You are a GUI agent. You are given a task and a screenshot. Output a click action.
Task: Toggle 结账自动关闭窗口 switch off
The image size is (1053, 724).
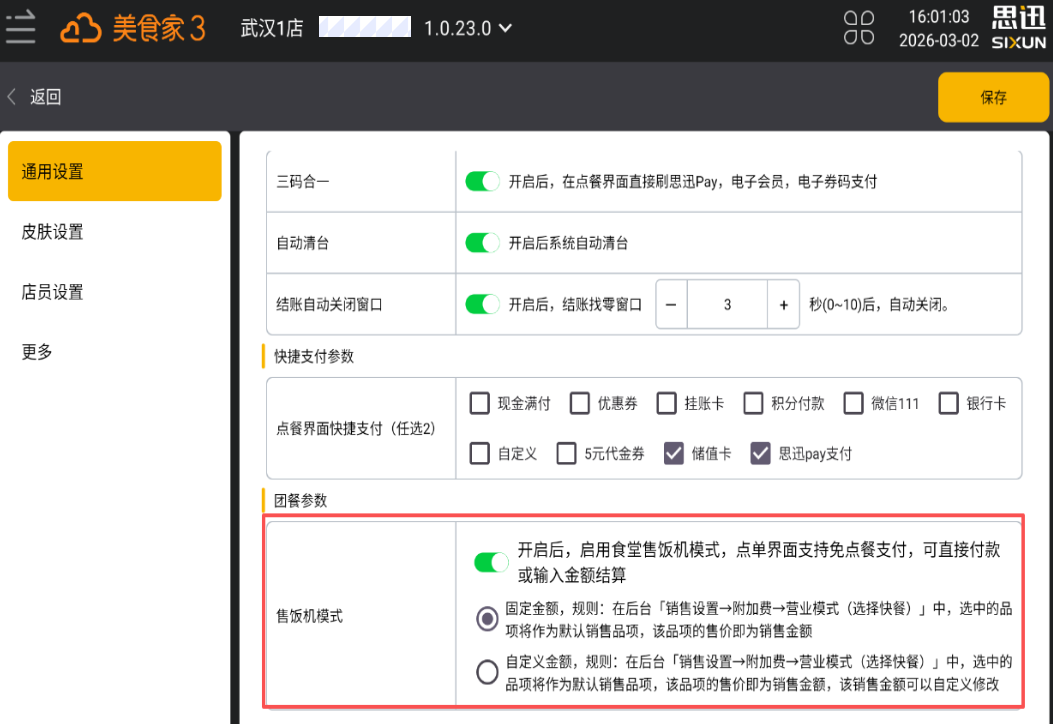click(x=483, y=304)
